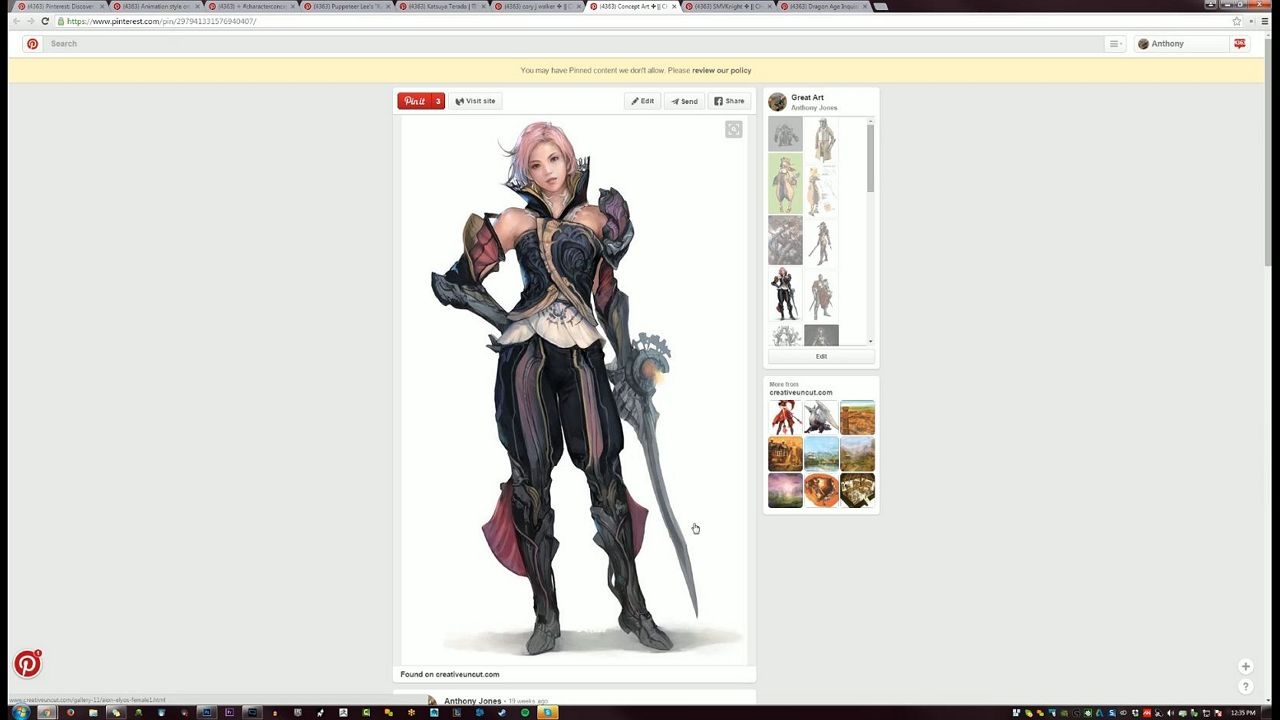Image resolution: width=1280 pixels, height=720 pixels.
Task: Switch to the Puppeteer Lee's browser tab
Action: [x=346, y=6]
